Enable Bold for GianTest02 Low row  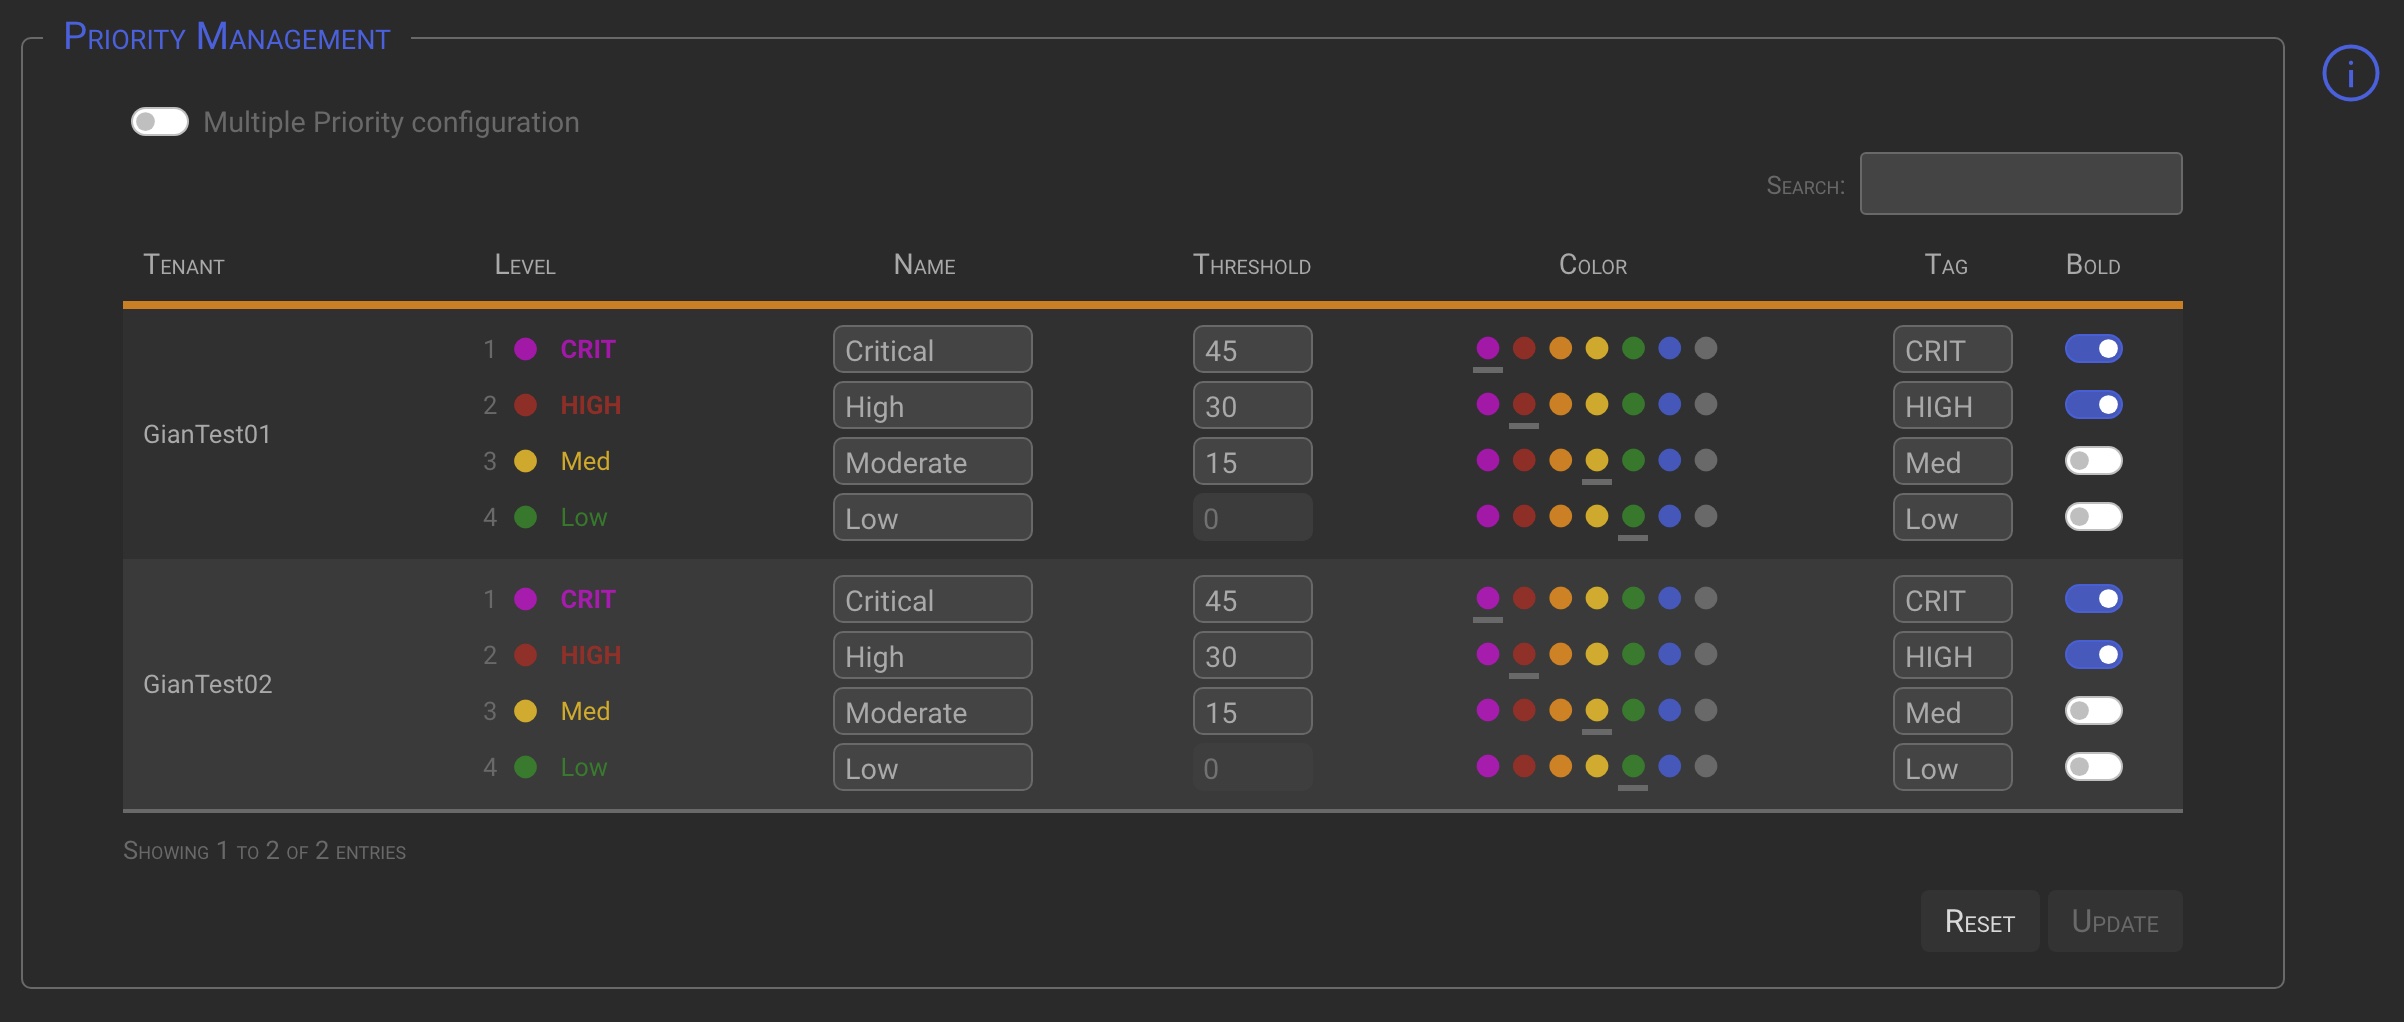(x=2093, y=767)
